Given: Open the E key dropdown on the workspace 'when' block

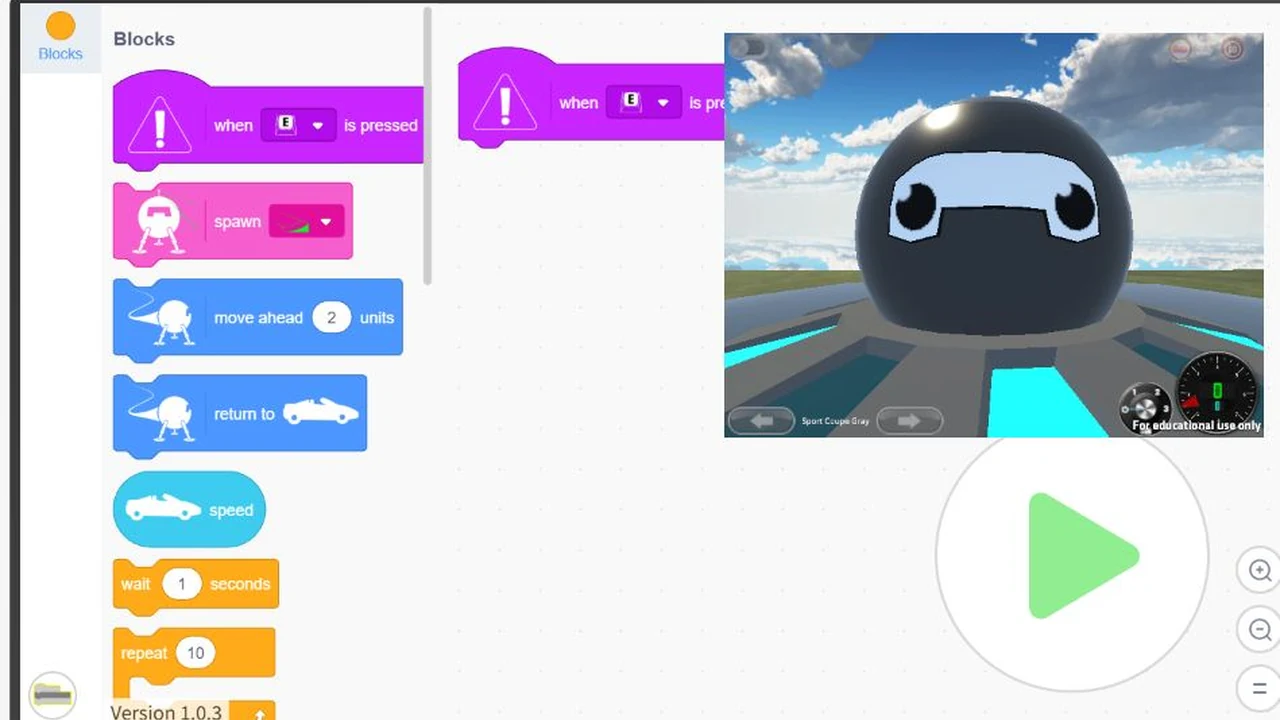Looking at the screenshot, I should [x=644, y=102].
